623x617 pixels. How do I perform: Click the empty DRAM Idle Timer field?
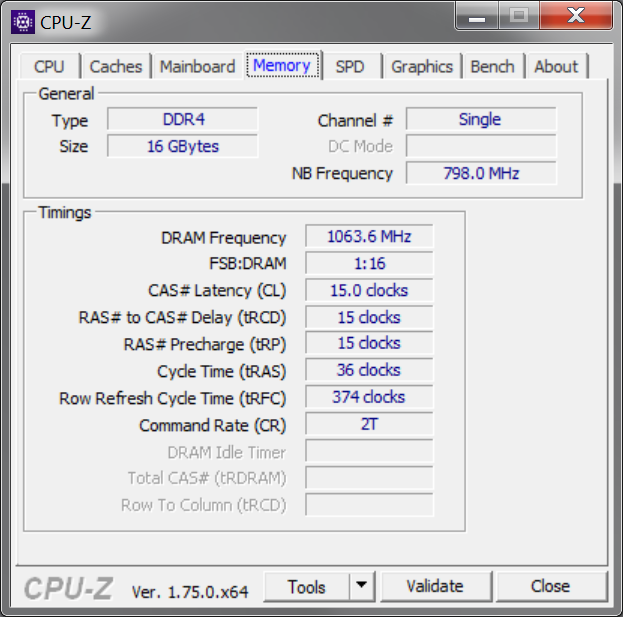click(369, 451)
